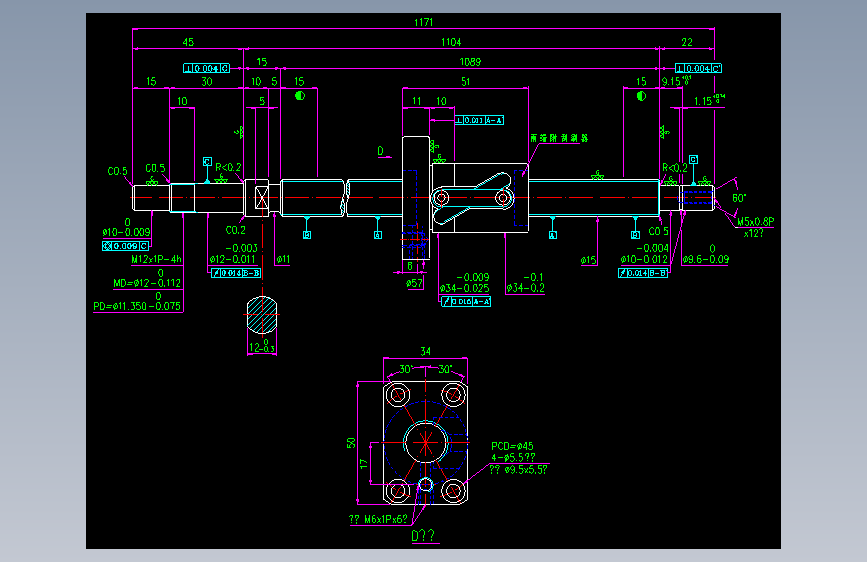Select the "ø15" shaft diameter label
Image resolution: width=867 pixels, height=562 pixels.
(x=588, y=259)
